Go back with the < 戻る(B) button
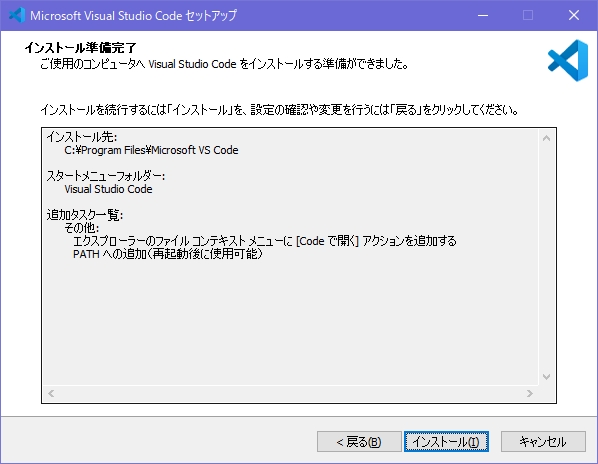Image resolution: width=598 pixels, height=464 pixels. click(x=359, y=442)
